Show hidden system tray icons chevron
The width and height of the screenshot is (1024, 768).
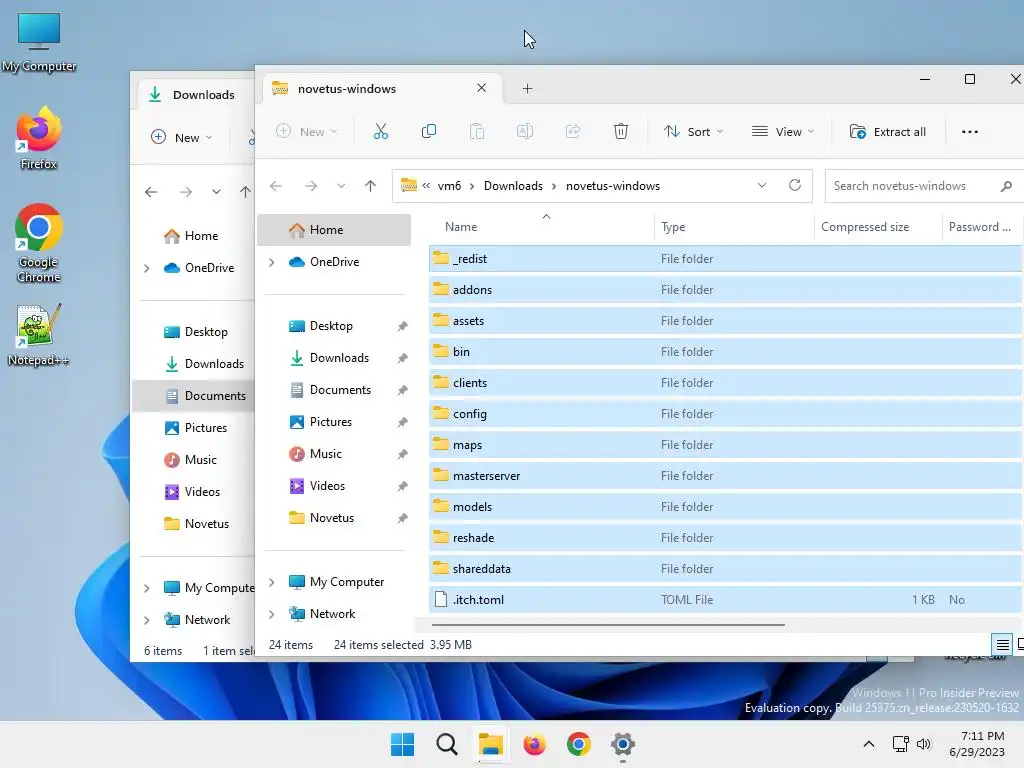point(869,744)
